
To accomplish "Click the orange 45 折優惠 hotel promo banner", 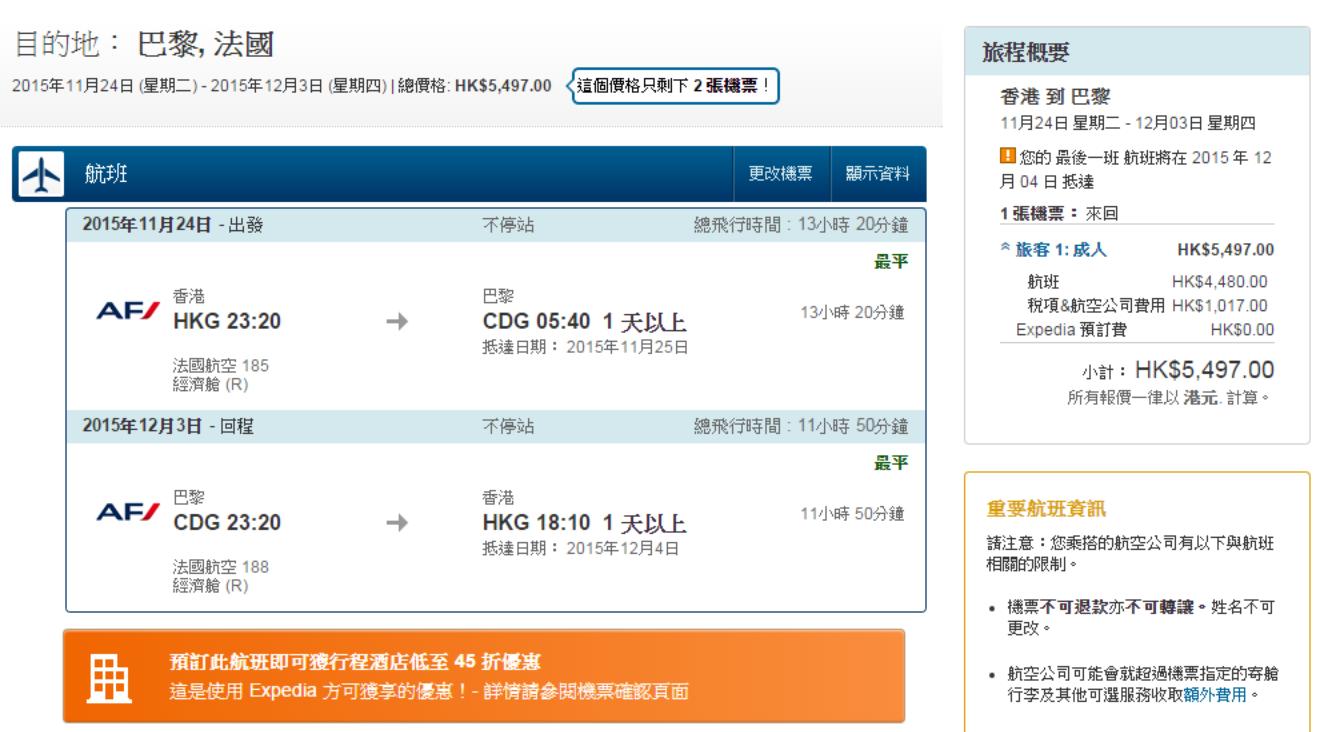I will coord(484,676).
